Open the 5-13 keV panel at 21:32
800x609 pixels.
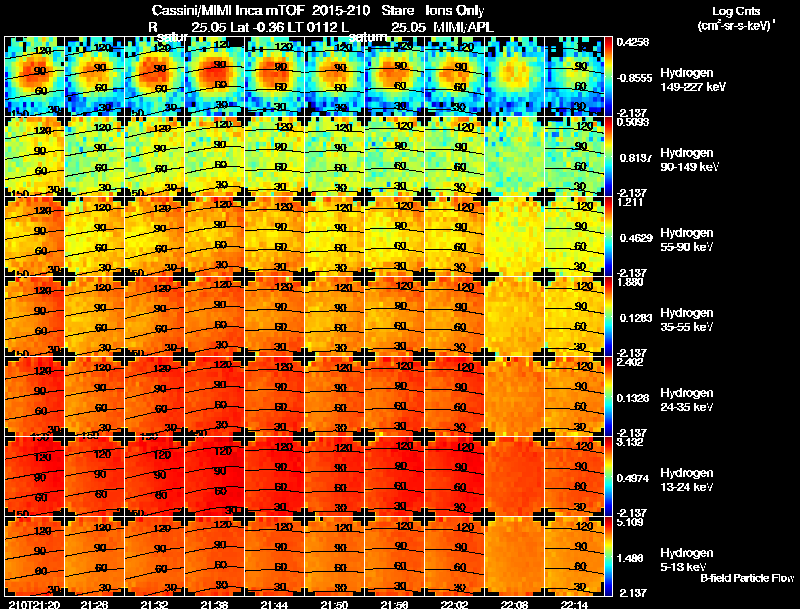(x=155, y=556)
